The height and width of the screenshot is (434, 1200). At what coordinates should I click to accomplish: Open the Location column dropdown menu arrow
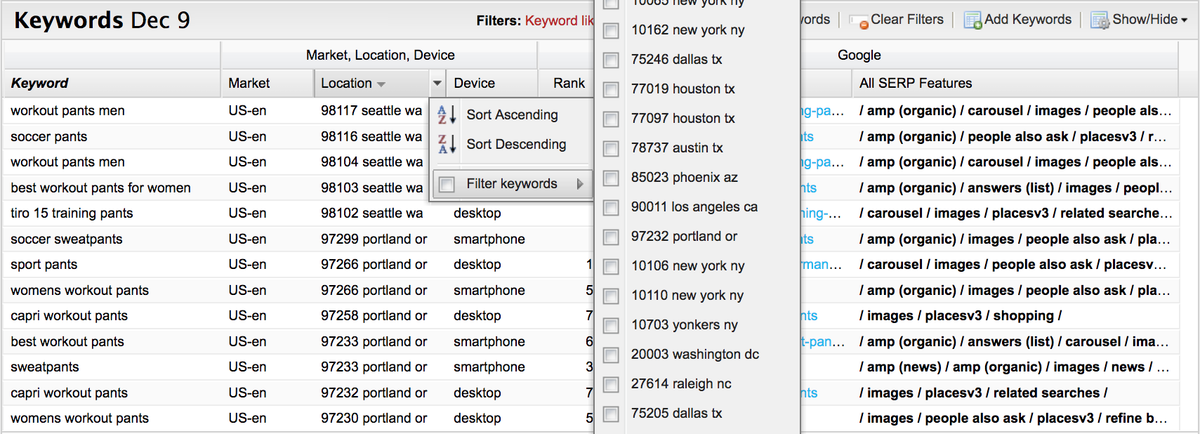437,84
